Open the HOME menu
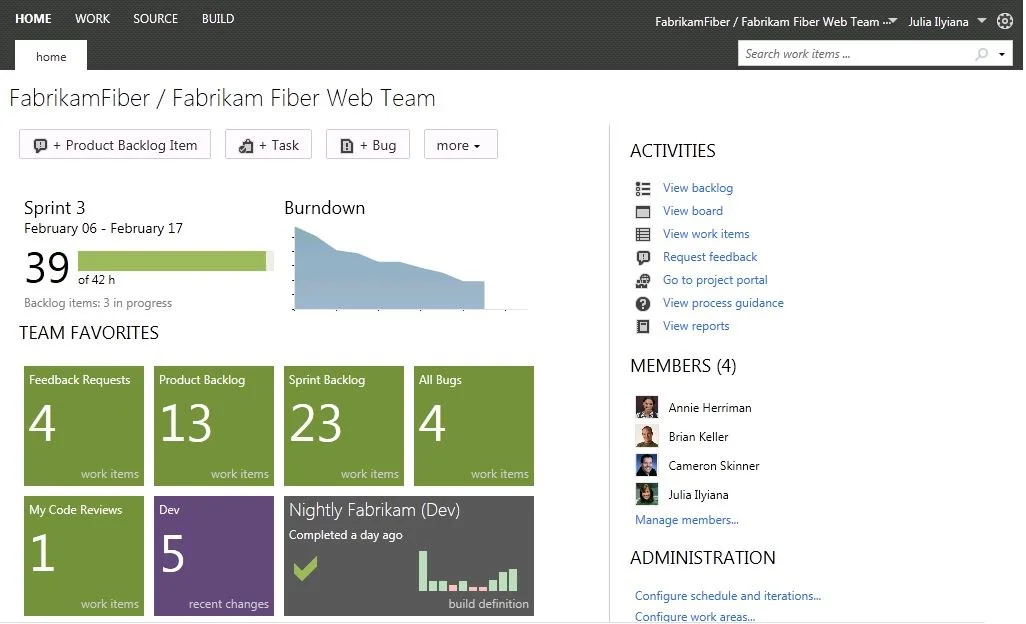 33,18
